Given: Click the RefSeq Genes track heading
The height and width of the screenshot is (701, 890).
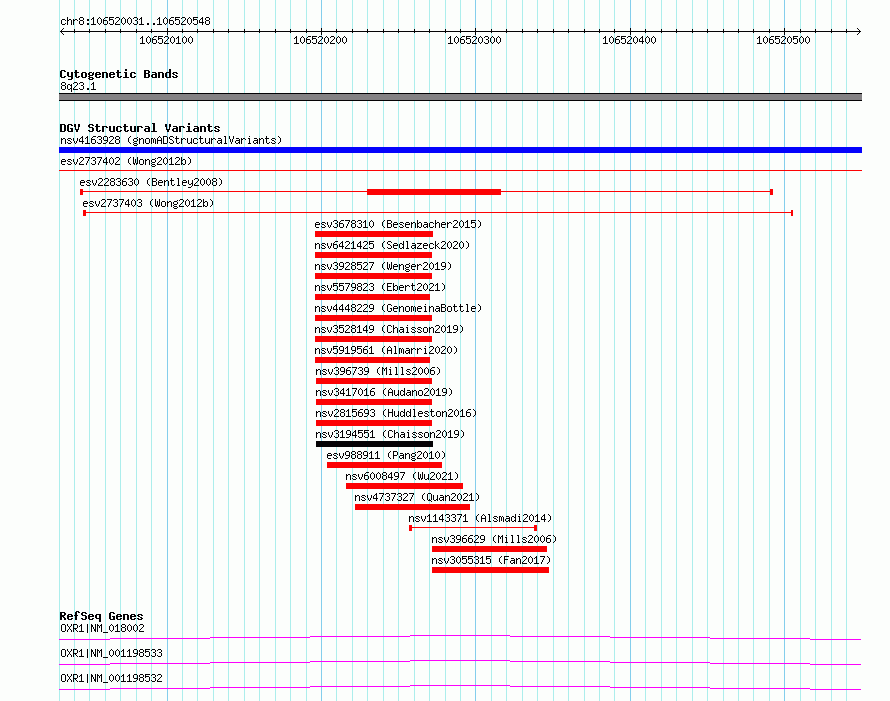Looking at the screenshot, I should (101, 616).
